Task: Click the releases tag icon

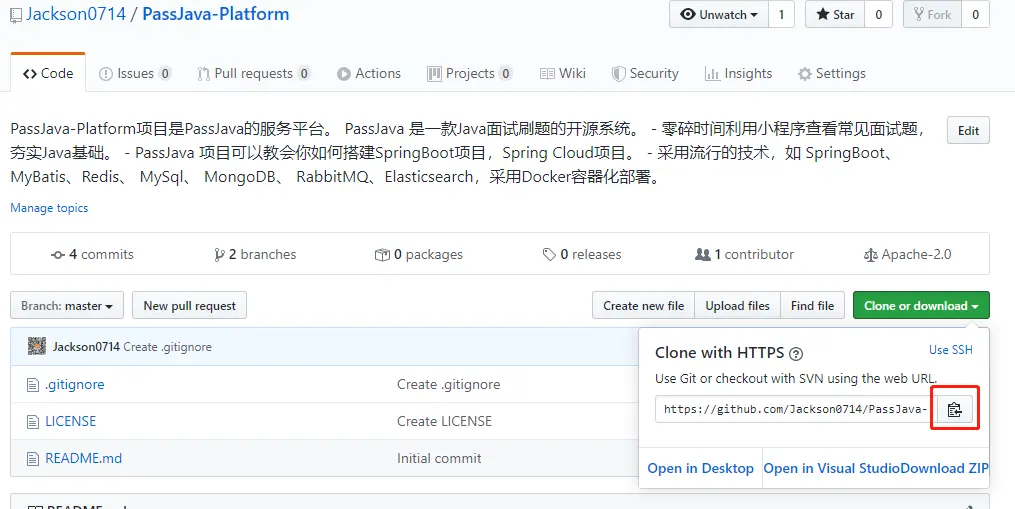Action: 549,255
